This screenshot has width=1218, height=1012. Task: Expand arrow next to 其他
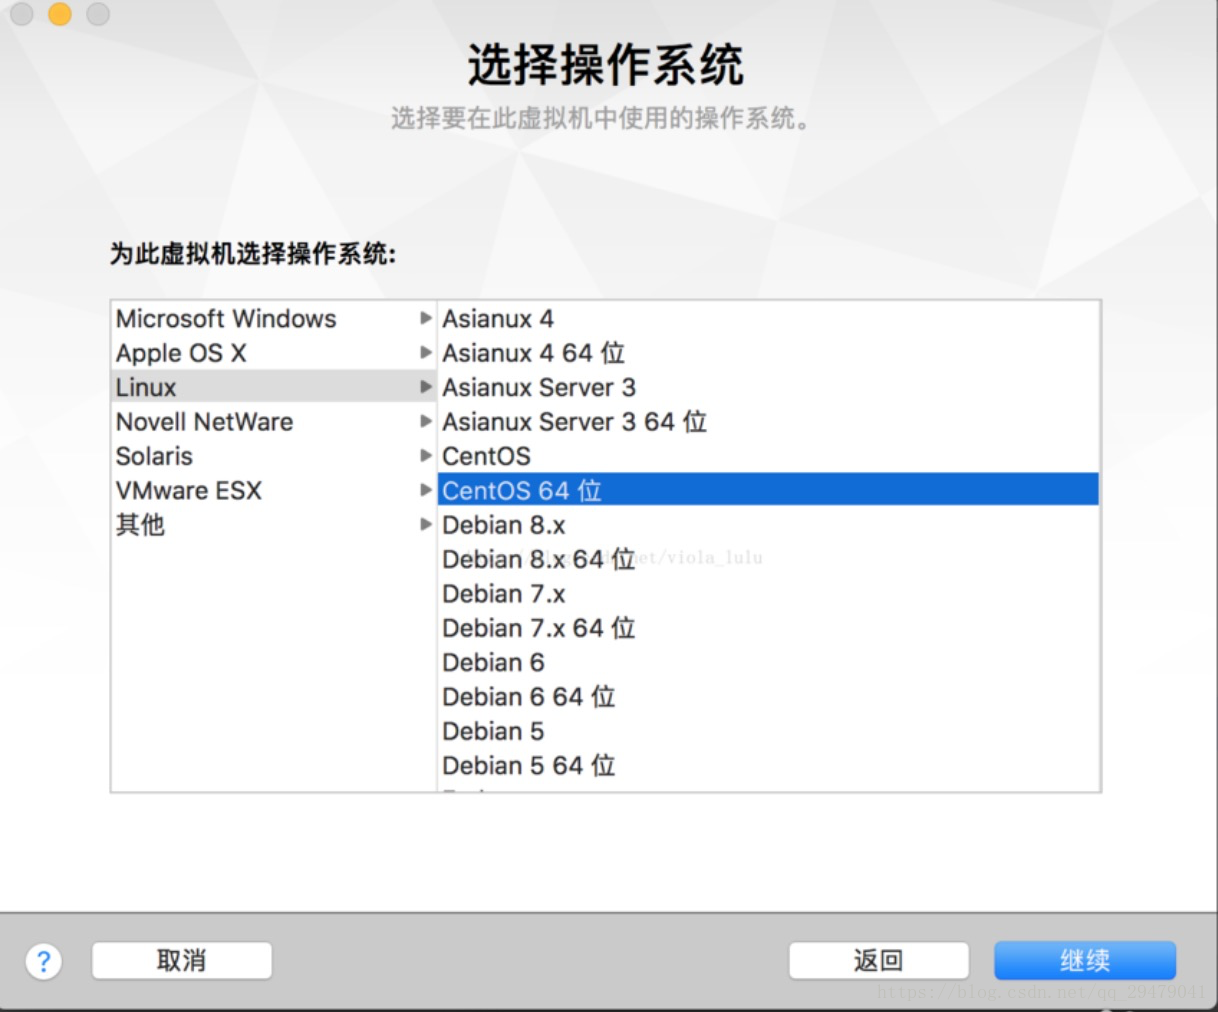(x=426, y=524)
